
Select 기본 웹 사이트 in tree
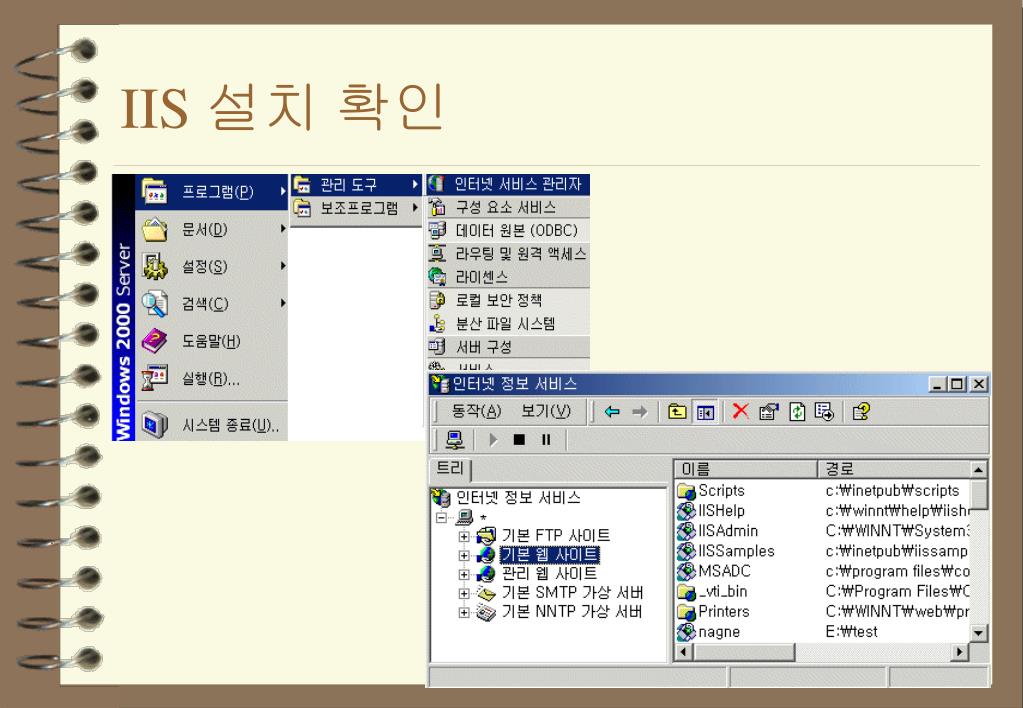tap(549, 555)
